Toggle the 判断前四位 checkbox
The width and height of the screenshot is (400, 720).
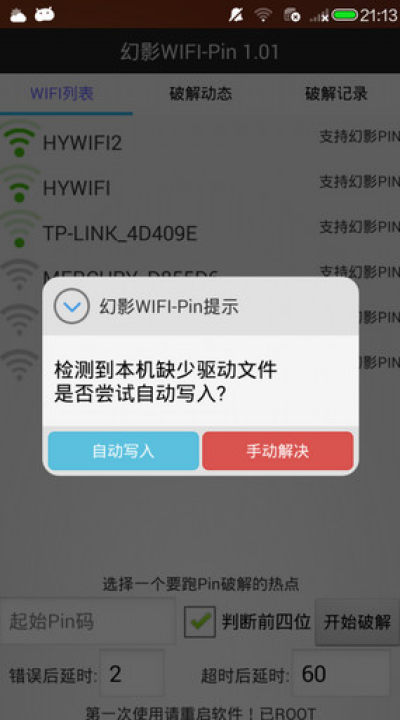pyautogui.click(x=200, y=622)
